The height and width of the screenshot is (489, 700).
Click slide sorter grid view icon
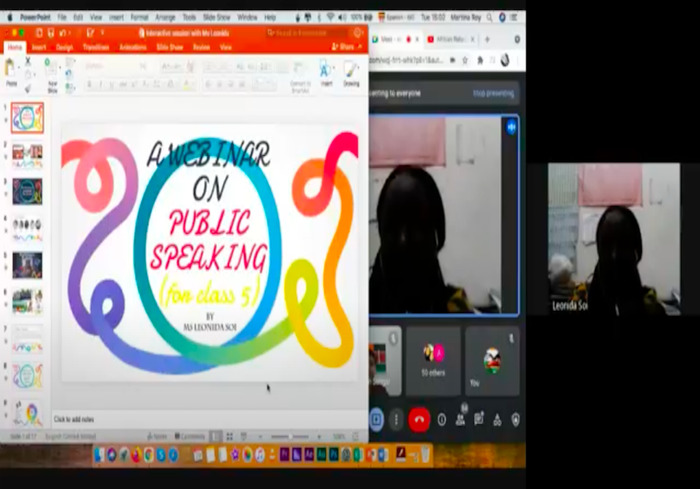[229, 436]
